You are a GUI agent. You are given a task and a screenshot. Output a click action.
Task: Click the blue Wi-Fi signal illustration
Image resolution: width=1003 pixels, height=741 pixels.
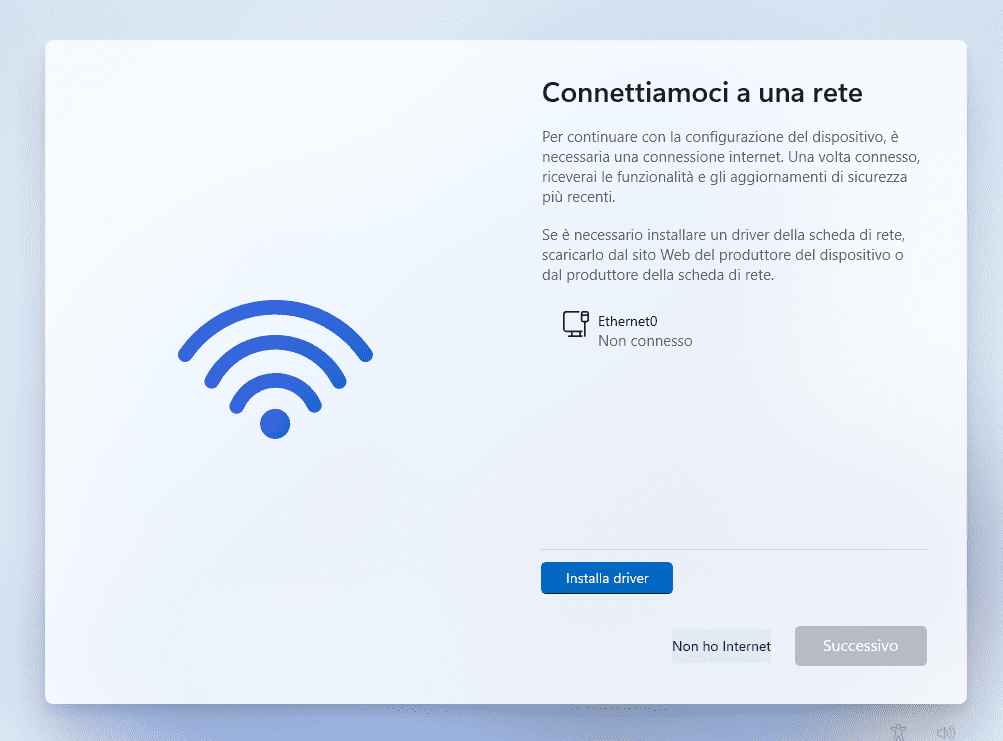point(275,369)
